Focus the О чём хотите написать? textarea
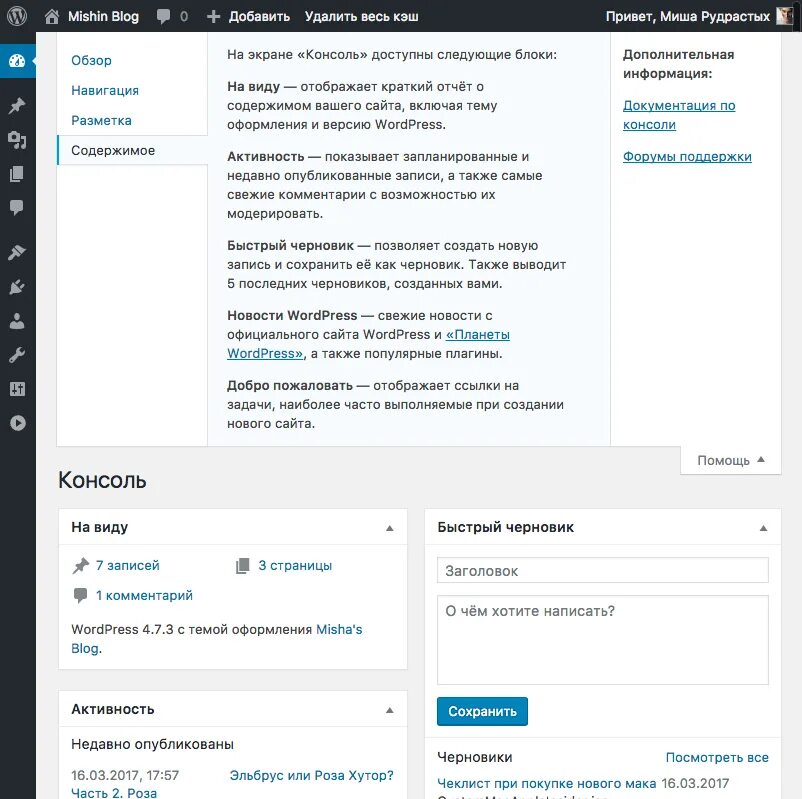Viewport: 802px width, 799px height. pos(603,640)
